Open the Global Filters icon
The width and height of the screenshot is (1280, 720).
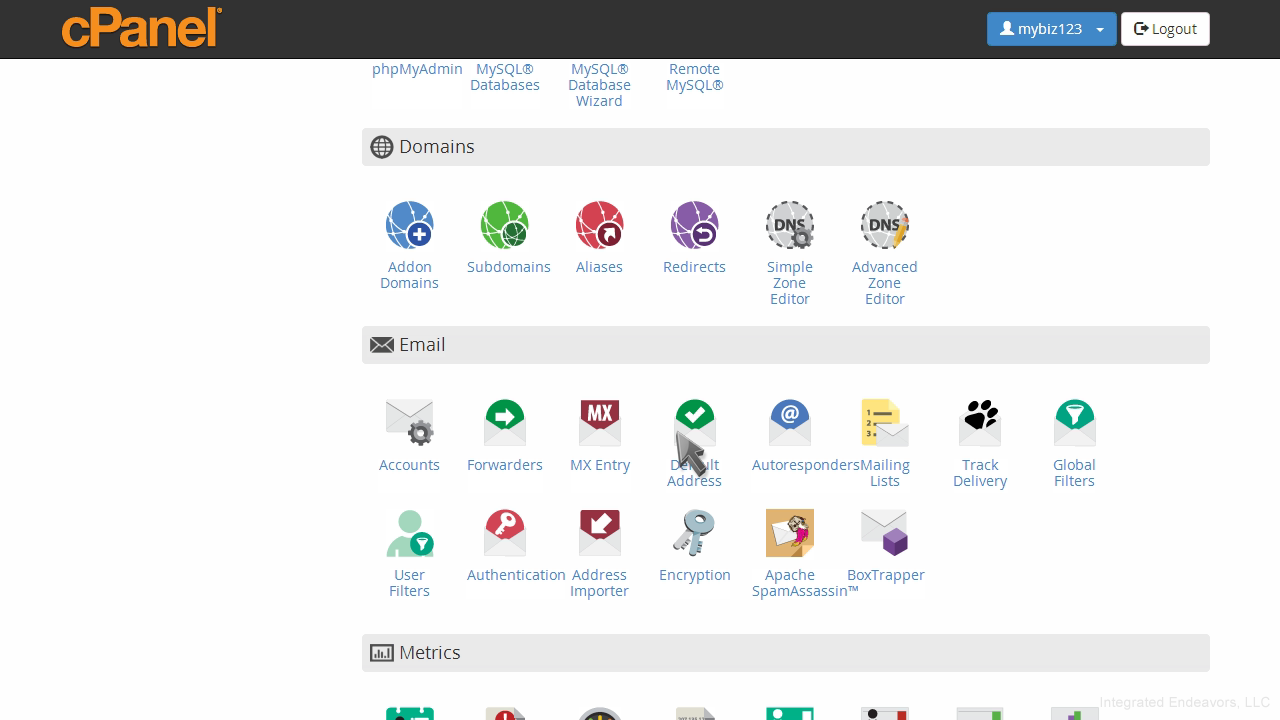click(1074, 423)
